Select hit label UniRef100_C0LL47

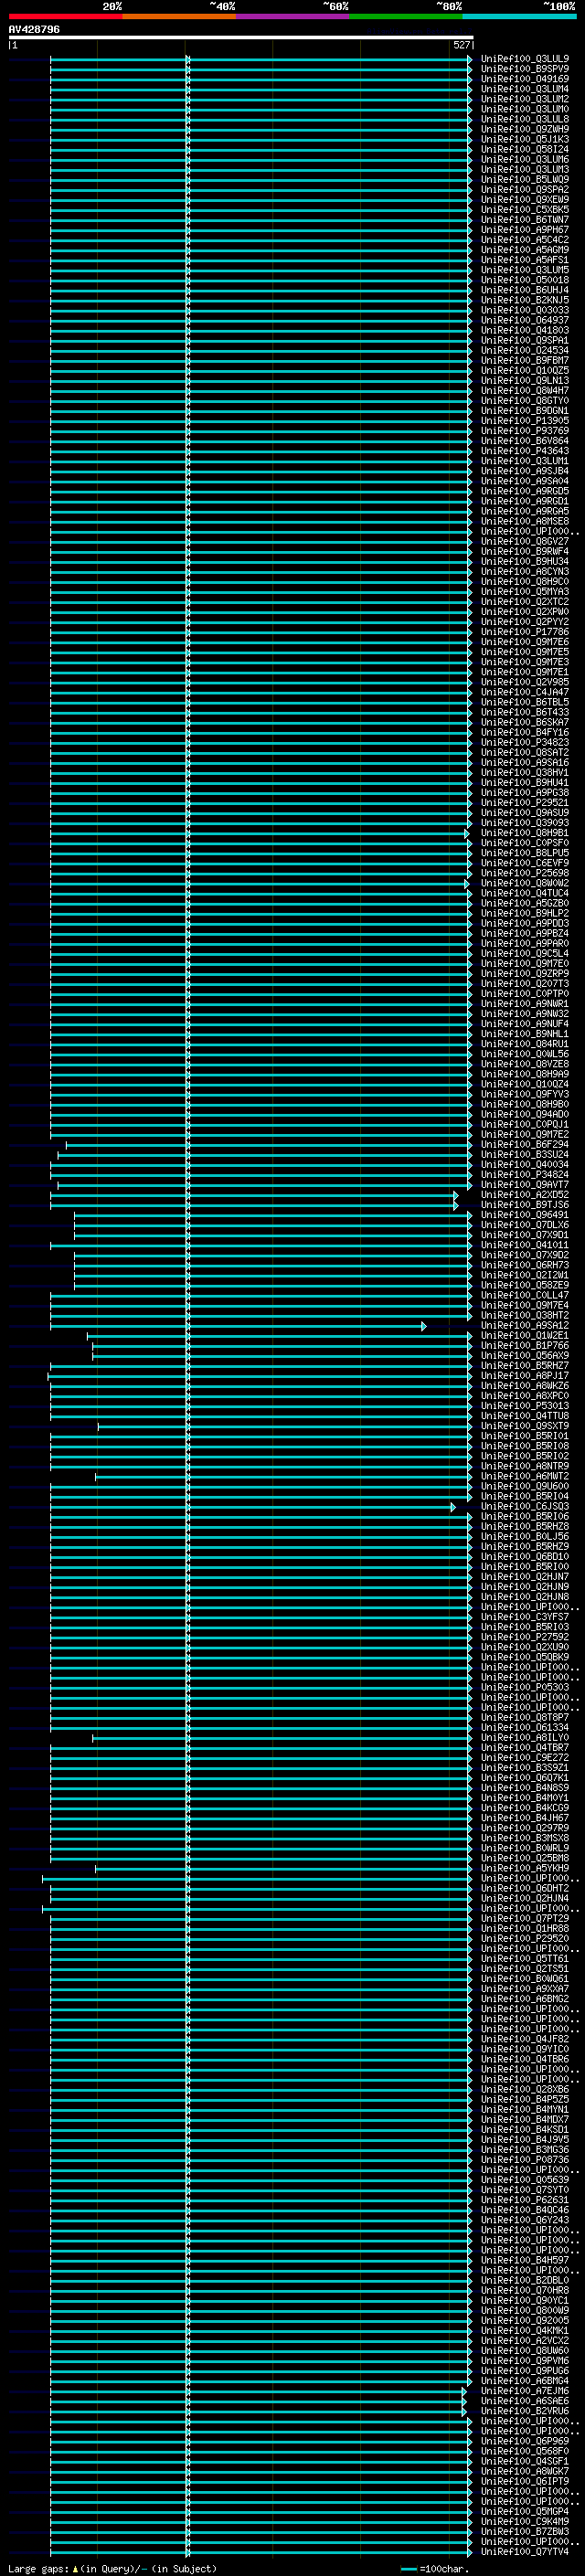[x=525, y=1296]
